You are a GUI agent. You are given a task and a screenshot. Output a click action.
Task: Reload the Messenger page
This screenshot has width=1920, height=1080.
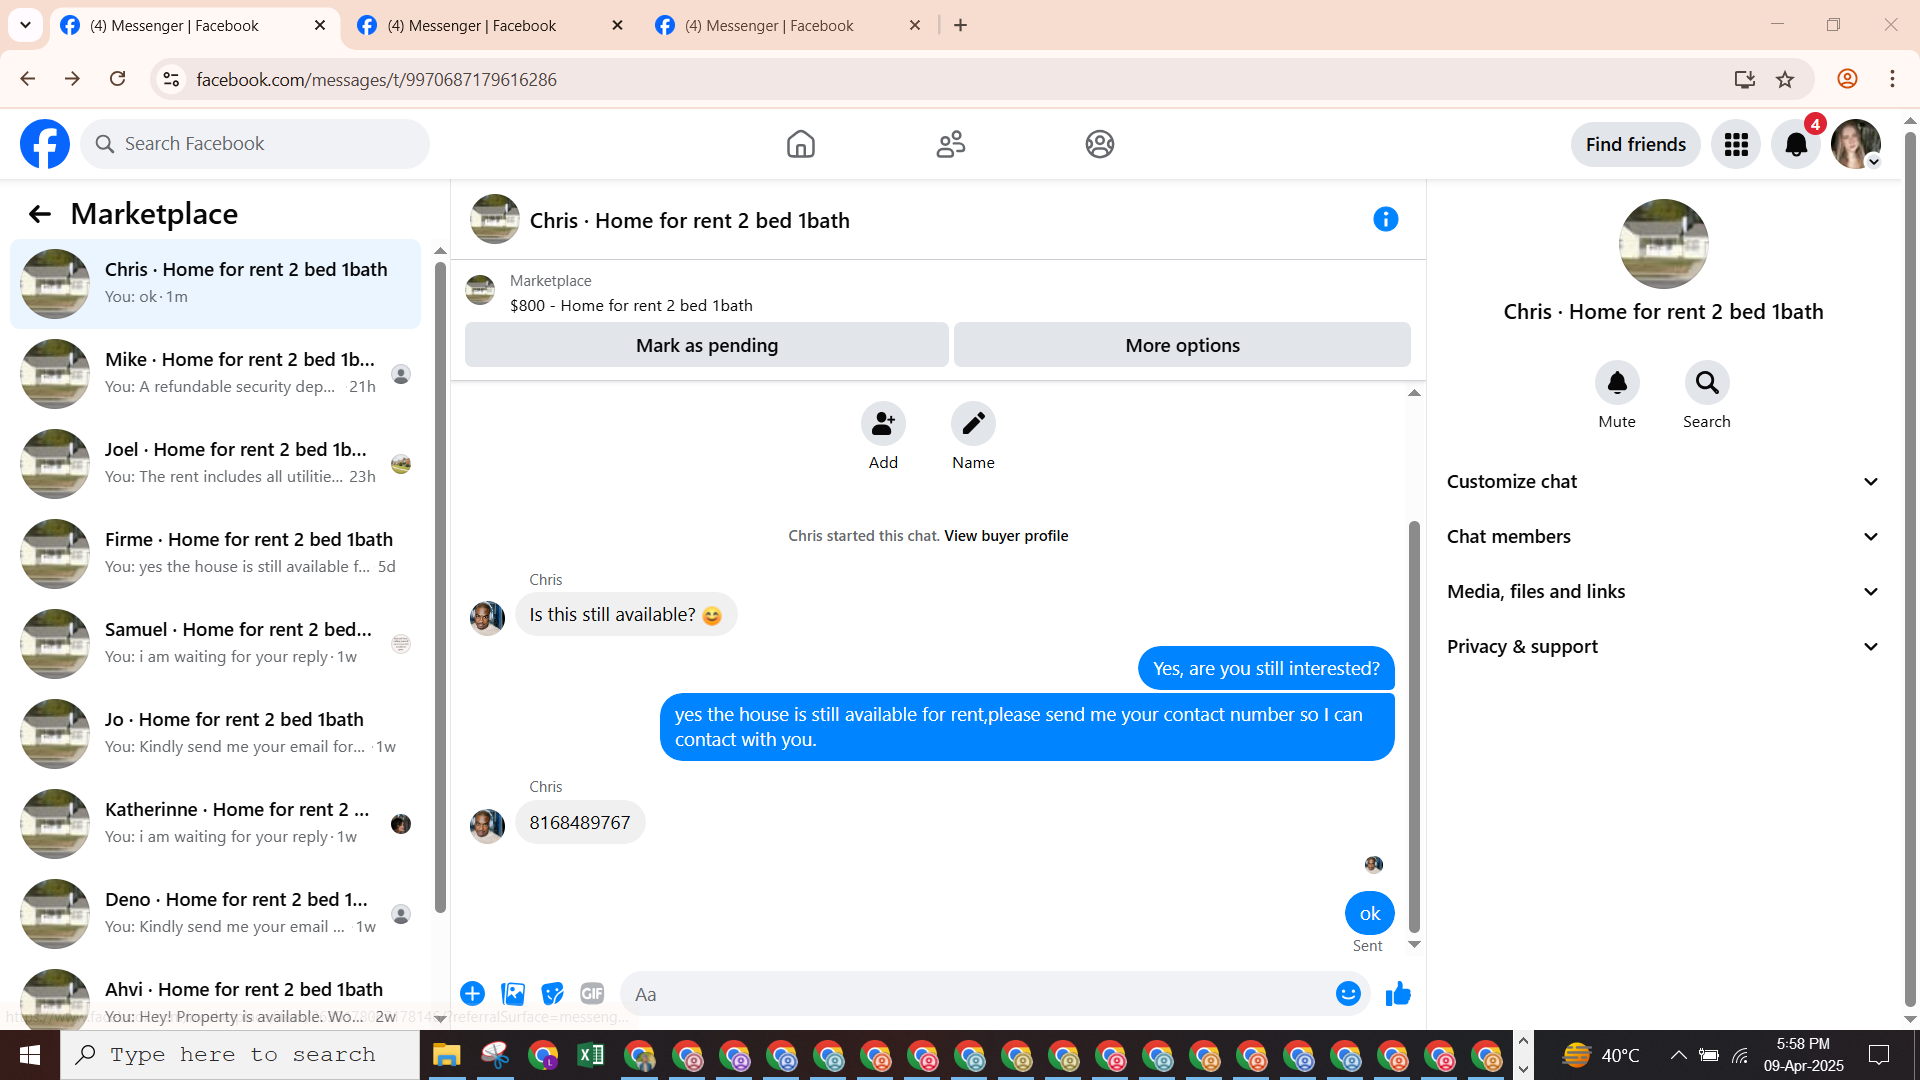click(x=117, y=79)
